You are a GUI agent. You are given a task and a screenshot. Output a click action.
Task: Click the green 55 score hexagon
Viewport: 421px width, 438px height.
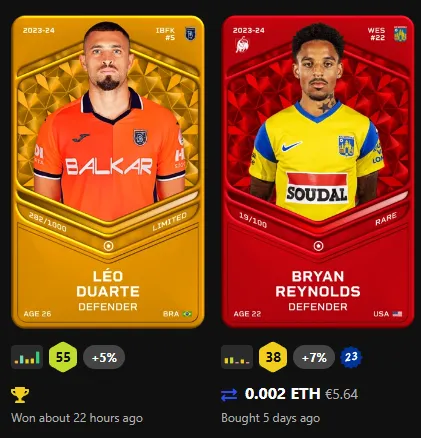(x=63, y=357)
